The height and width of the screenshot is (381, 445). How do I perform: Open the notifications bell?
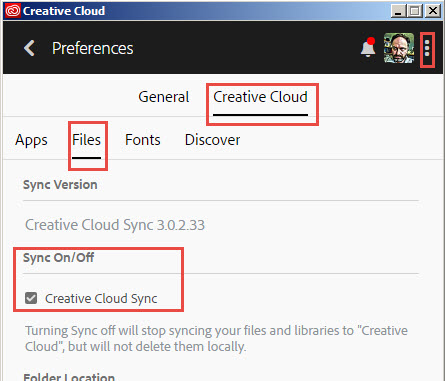pyautogui.click(x=368, y=48)
